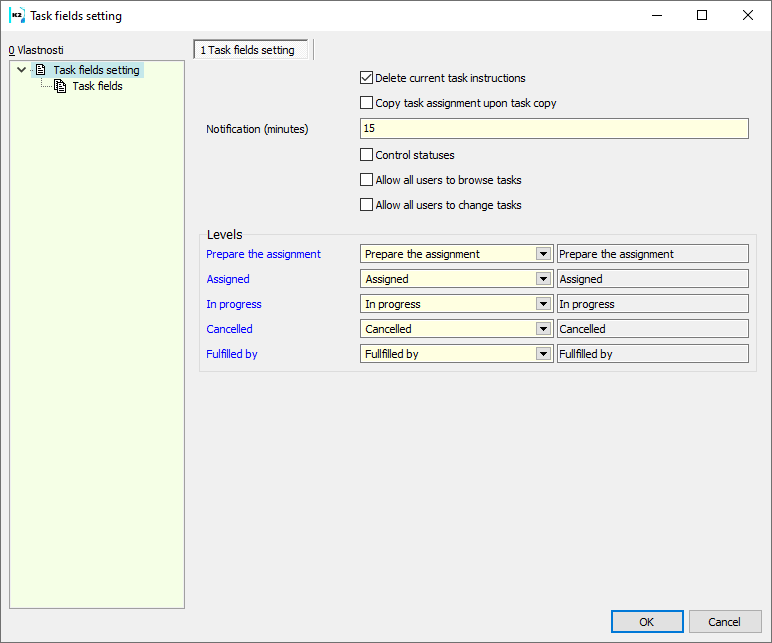Viewport: 772px width, 643px height.
Task: Focus the Notification minutes input field
Action: pyautogui.click(x=553, y=129)
